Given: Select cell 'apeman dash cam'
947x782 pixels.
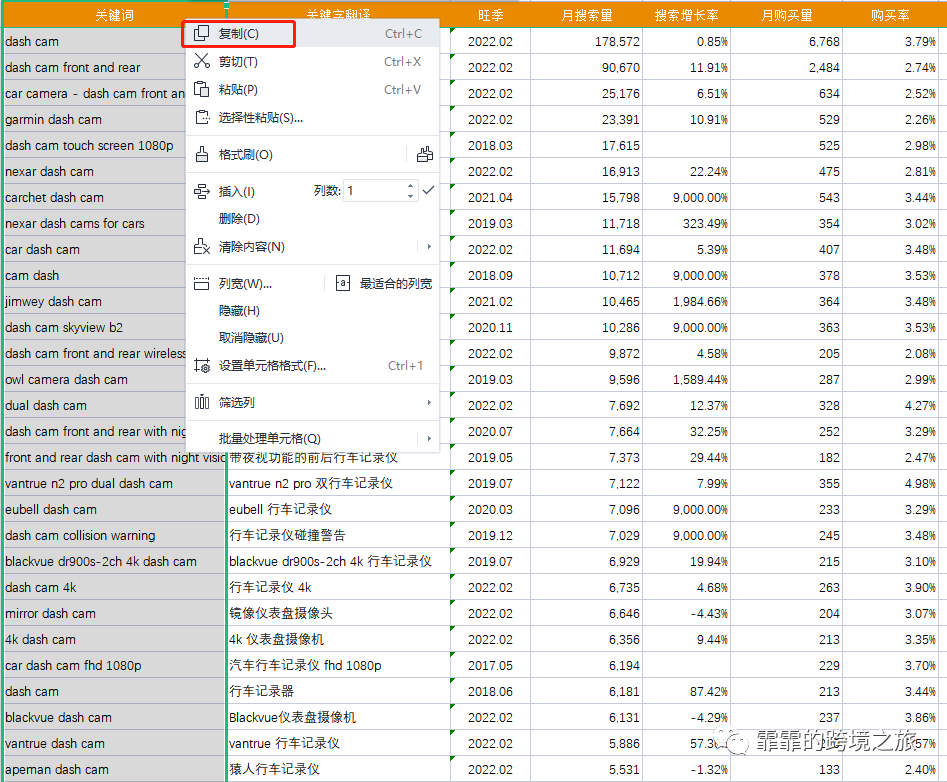Looking at the screenshot, I should 115,769.
